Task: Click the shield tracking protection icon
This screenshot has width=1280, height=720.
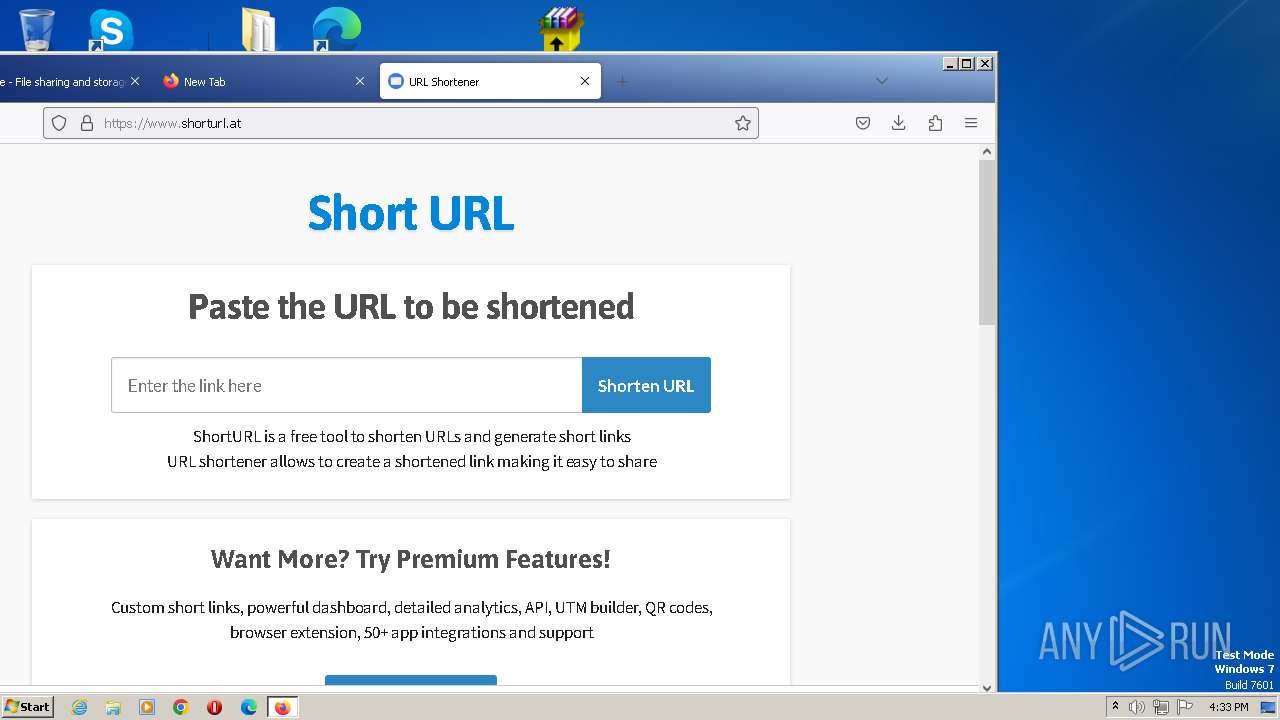Action: [59, 123]
